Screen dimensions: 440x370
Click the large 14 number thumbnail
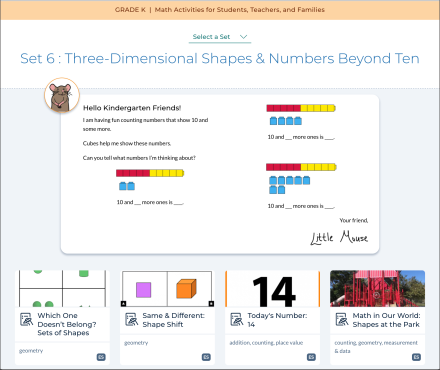[x=272, y=289]
